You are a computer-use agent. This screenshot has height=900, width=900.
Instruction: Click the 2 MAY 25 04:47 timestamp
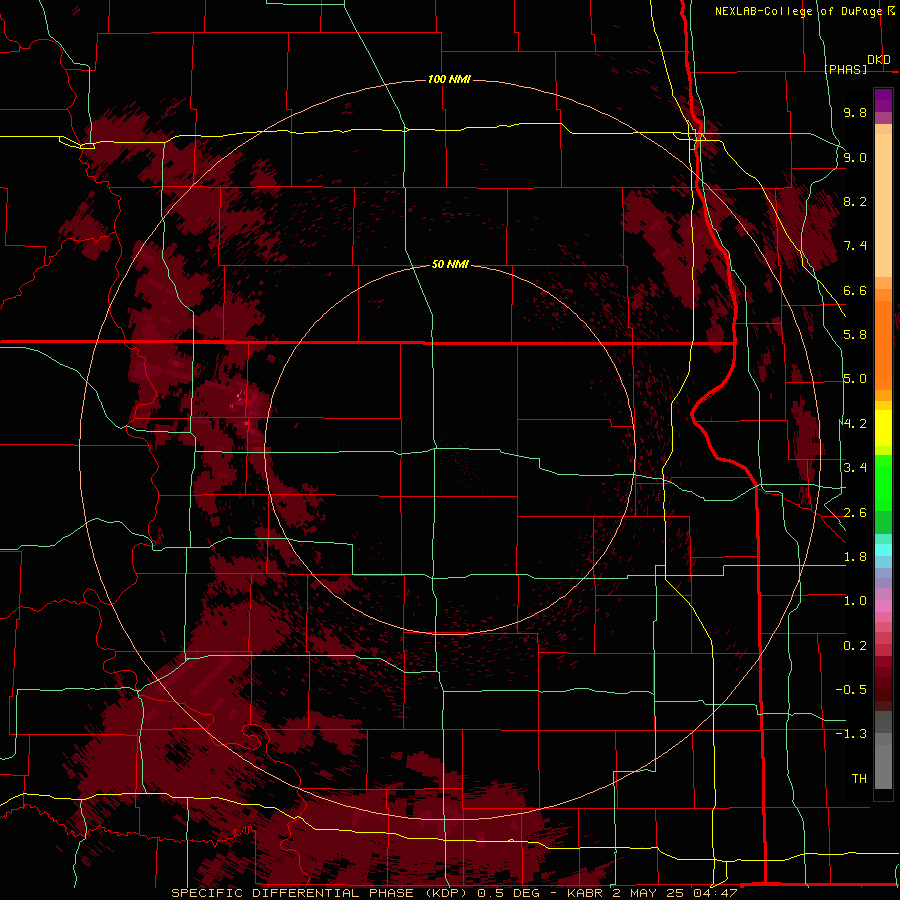pos(675,893)
